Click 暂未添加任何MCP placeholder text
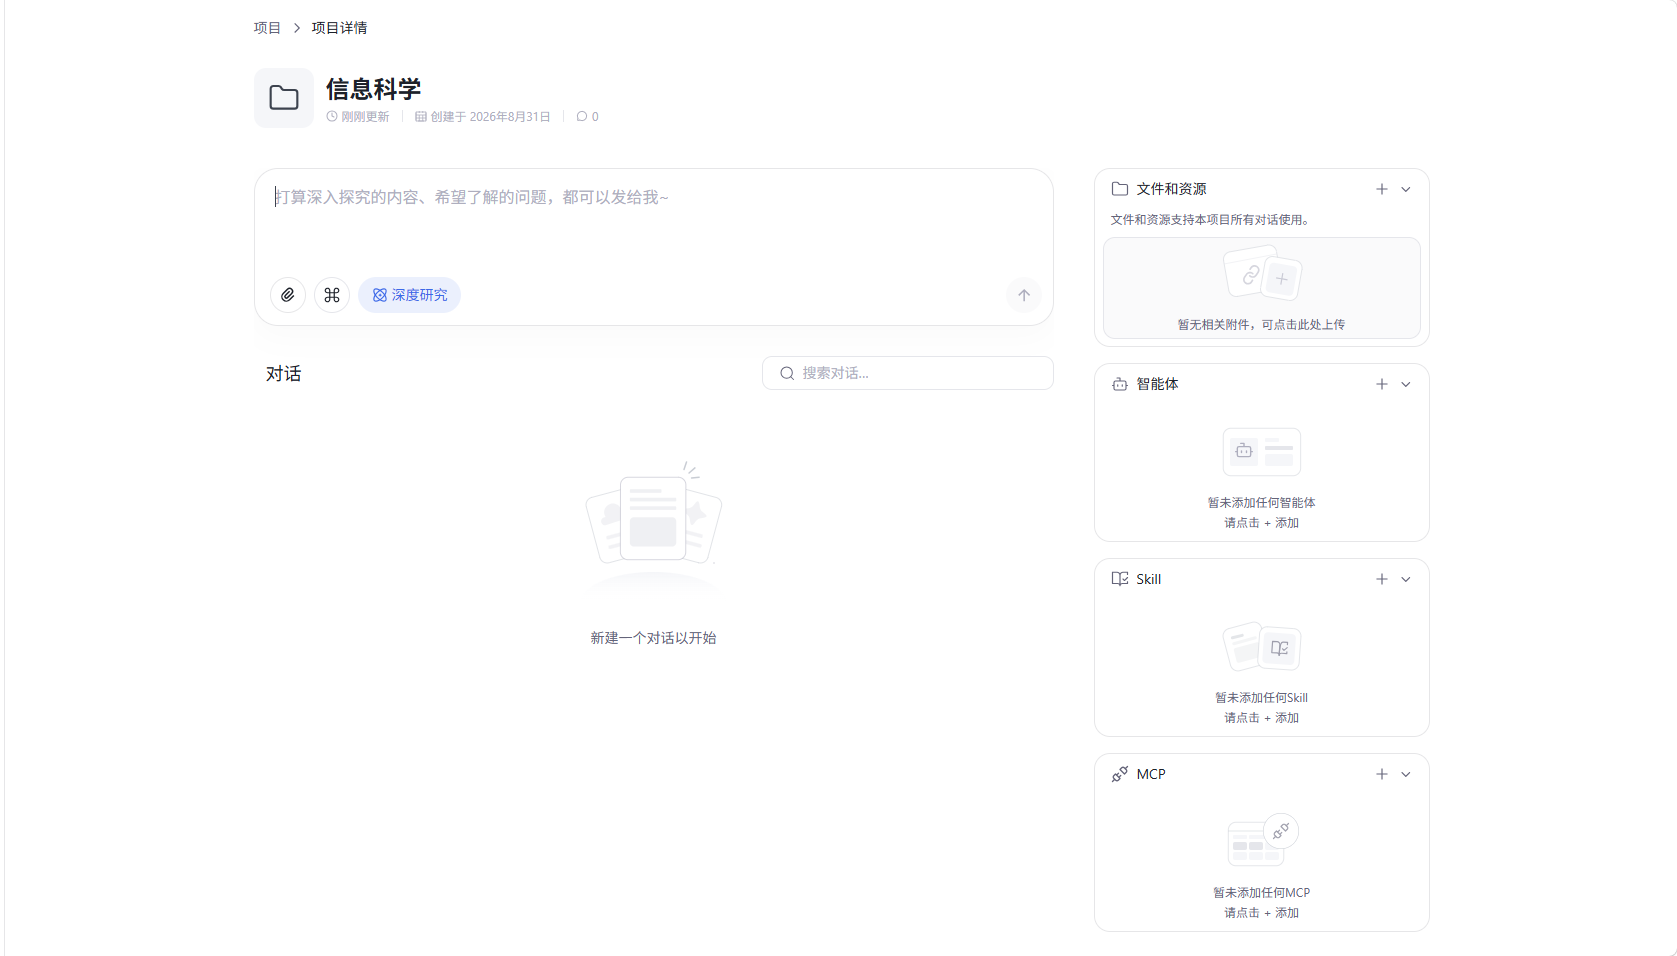This screenshot has width=1677, height=956. click(x=1262, y=893)
